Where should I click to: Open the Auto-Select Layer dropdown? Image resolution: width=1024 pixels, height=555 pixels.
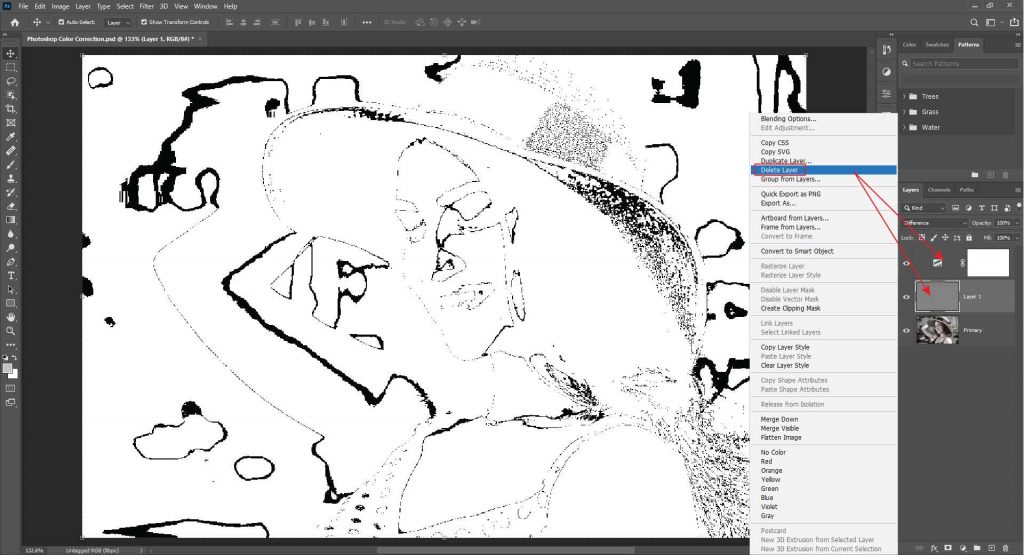coord(118,22)
